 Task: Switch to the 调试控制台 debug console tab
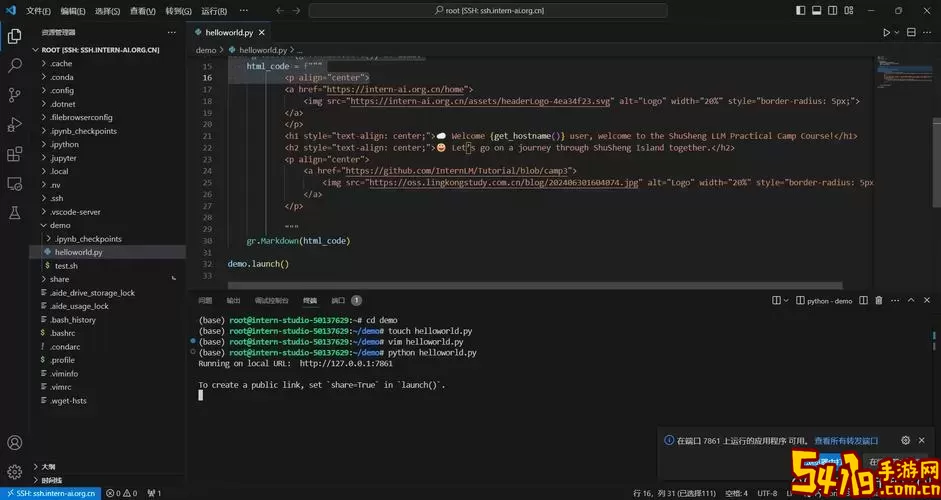coord(271,300)
